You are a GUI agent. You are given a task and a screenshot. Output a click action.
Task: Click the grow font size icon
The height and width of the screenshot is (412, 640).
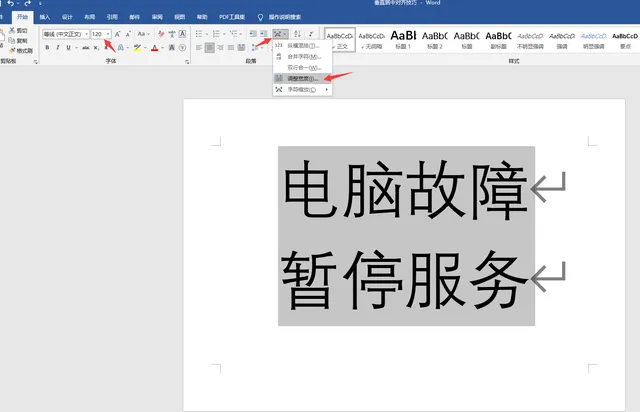(x=118, y=34)
